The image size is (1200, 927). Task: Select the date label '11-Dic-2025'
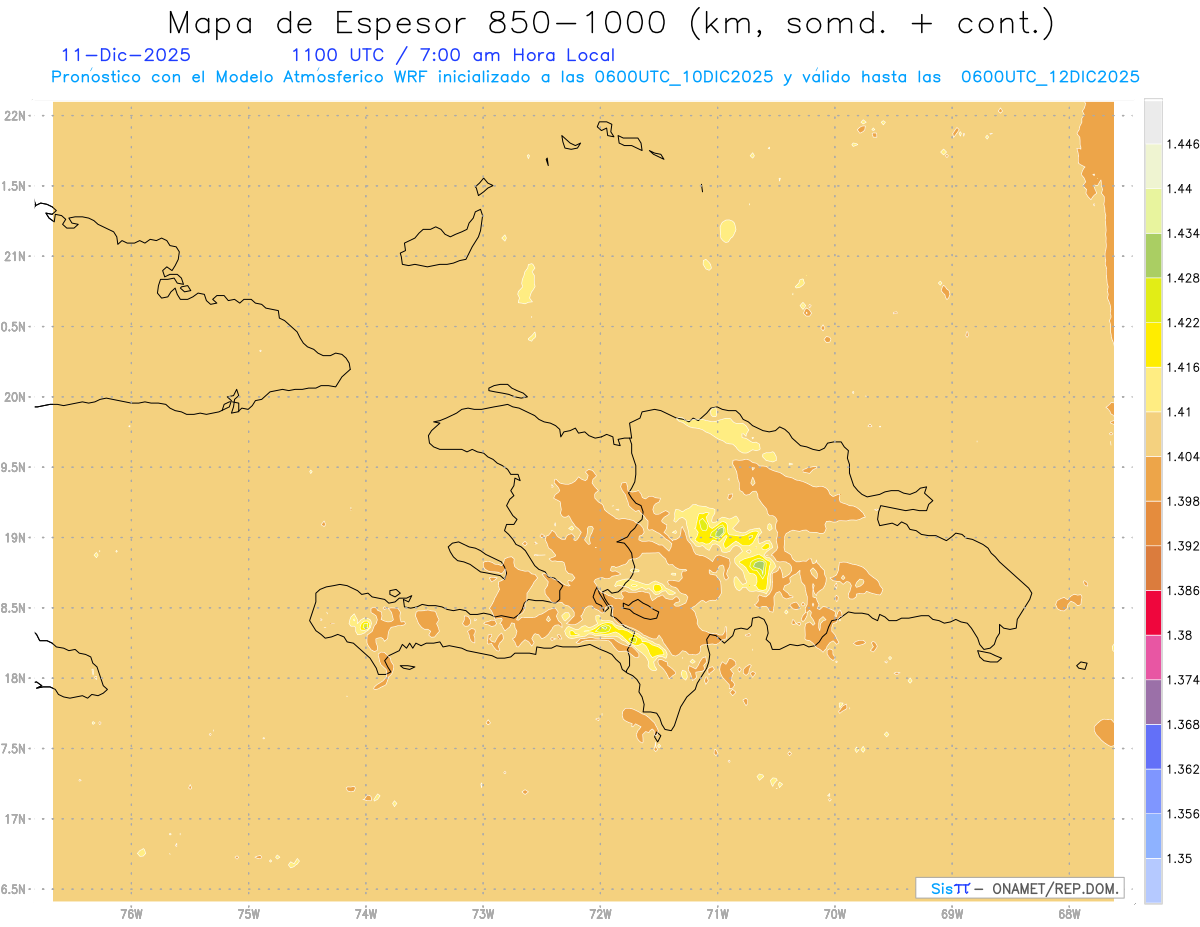(x=126, y=55)
